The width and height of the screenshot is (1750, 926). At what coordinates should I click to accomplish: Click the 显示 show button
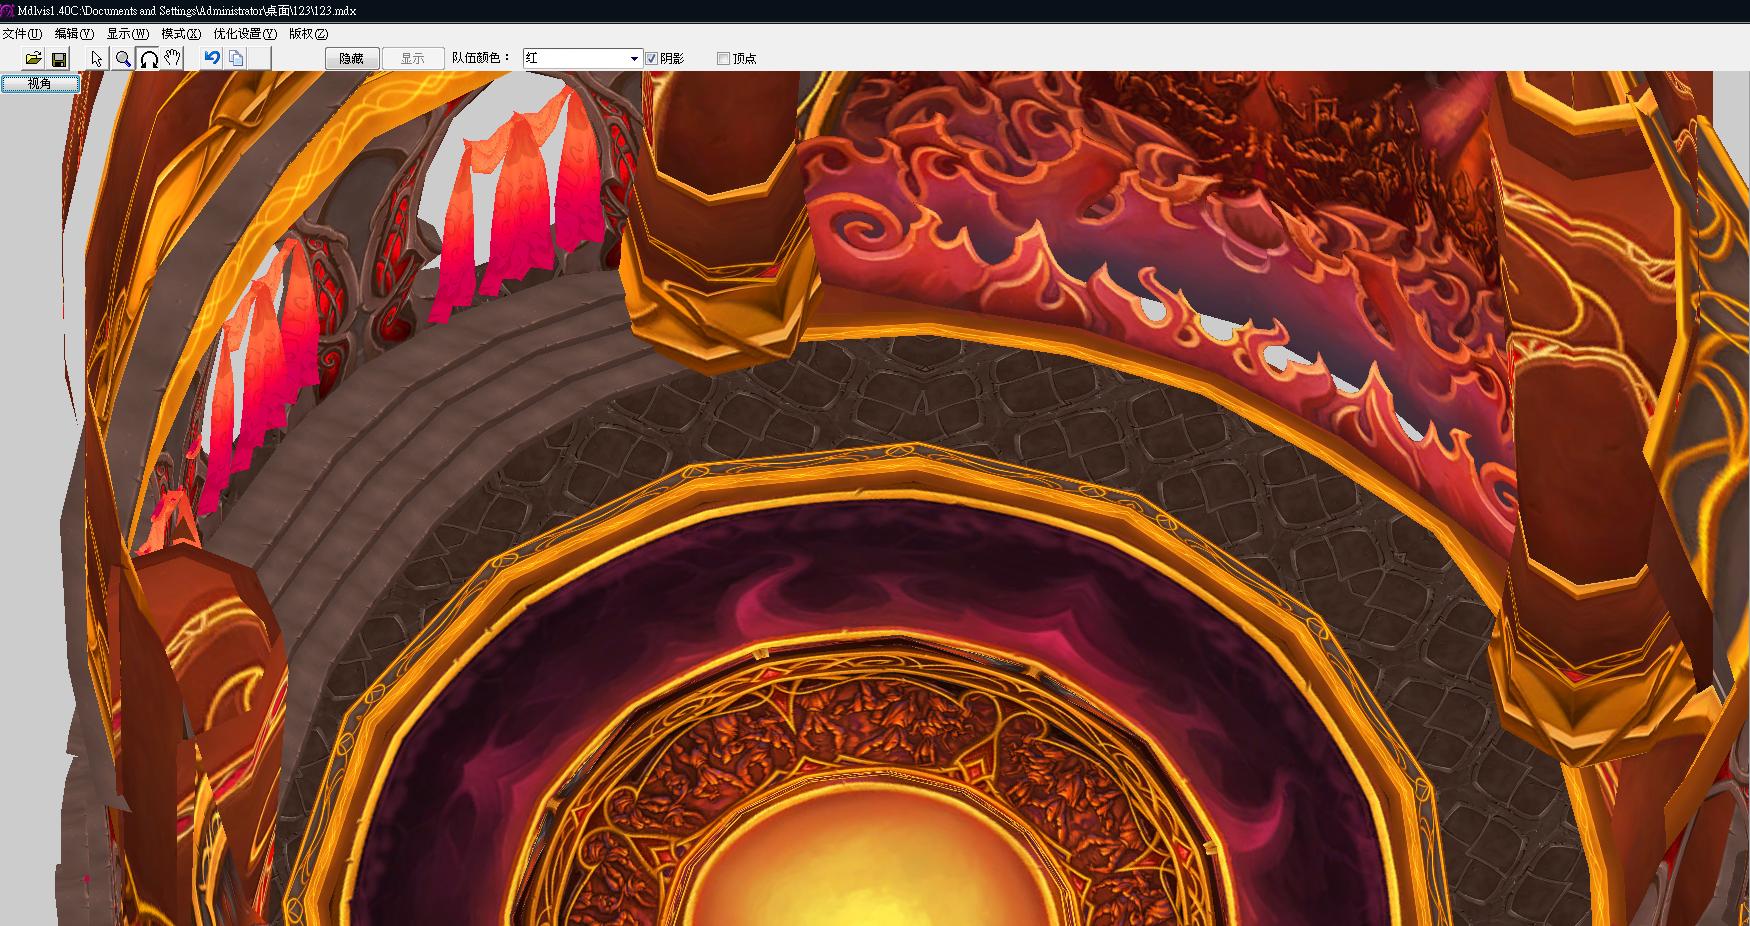[x=413, y=58]
